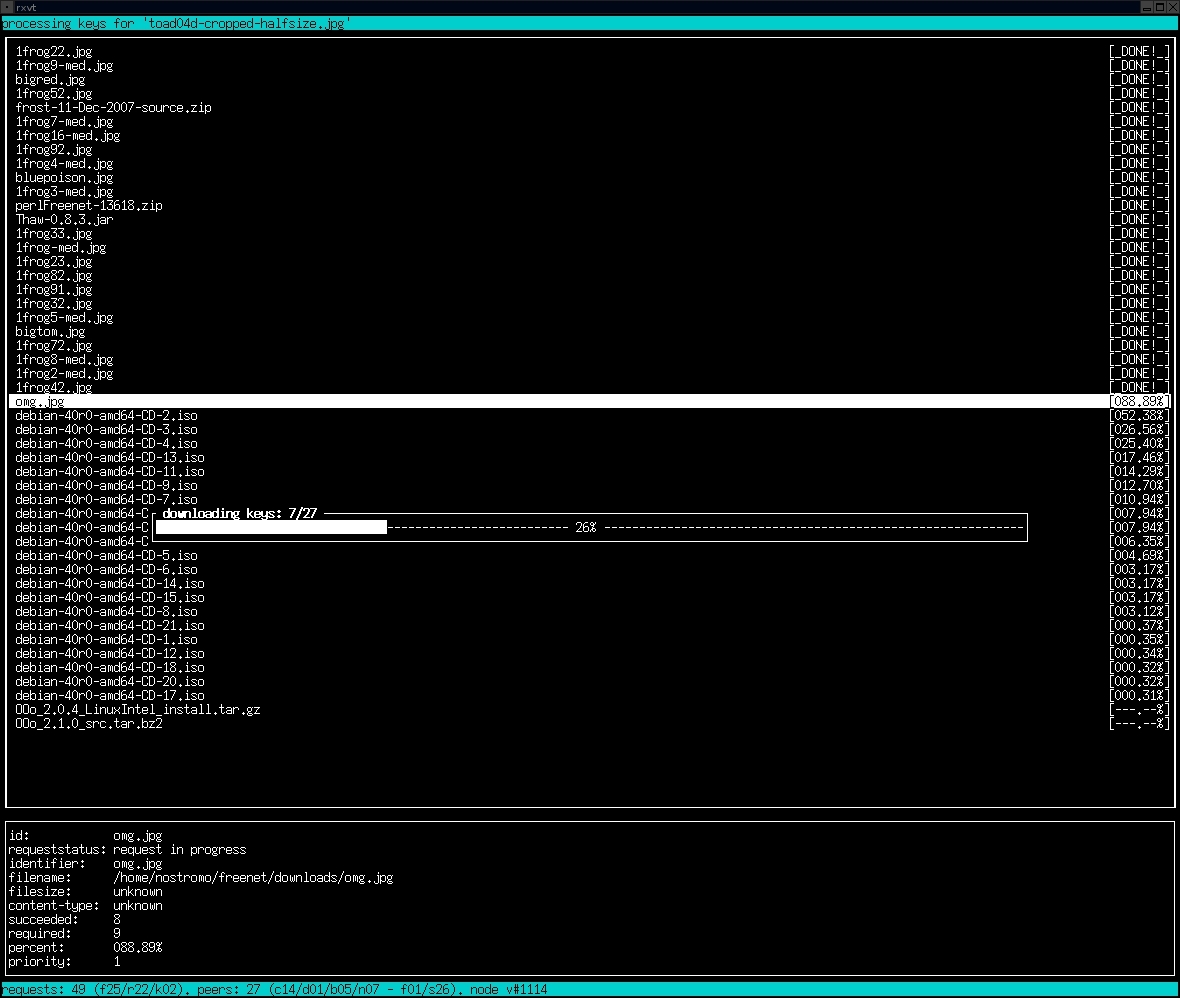Select the OOo_2.1.0_src.tar.bz2 entry
Screen dimensions: 1180x998
(89, 724)
